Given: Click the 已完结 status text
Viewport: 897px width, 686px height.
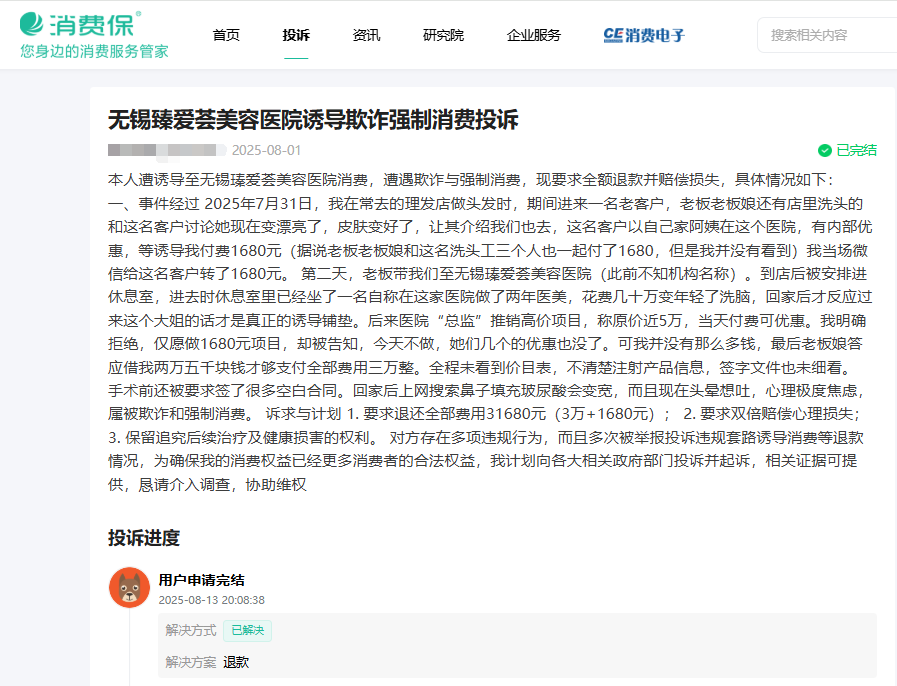Looking at the screenshot, I should coord(856,150).
